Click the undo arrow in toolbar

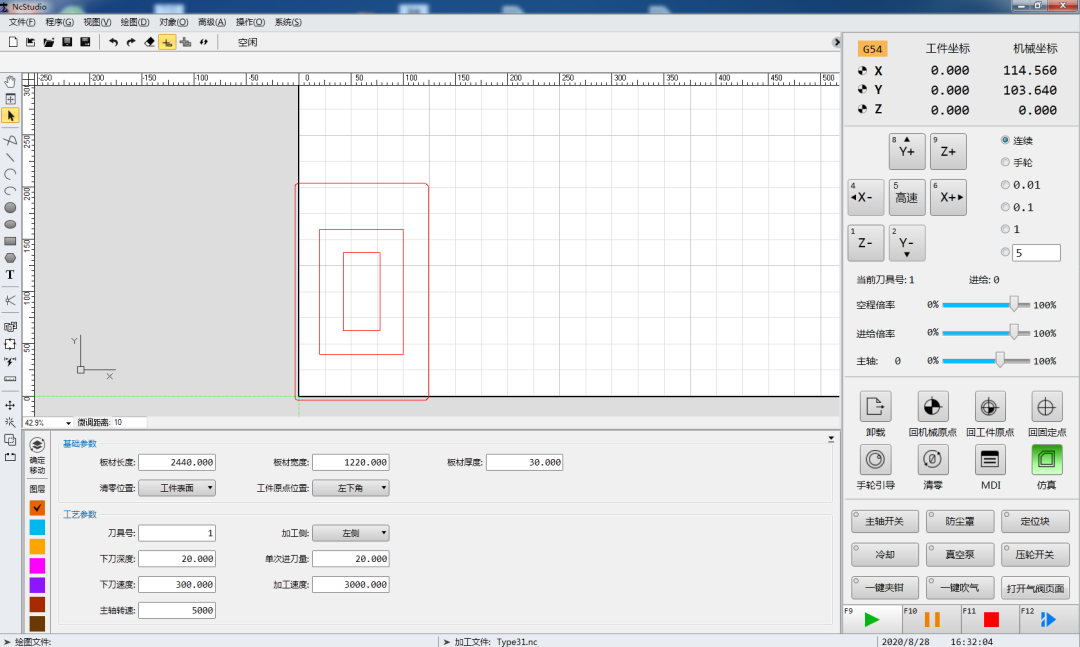[113, 42]
